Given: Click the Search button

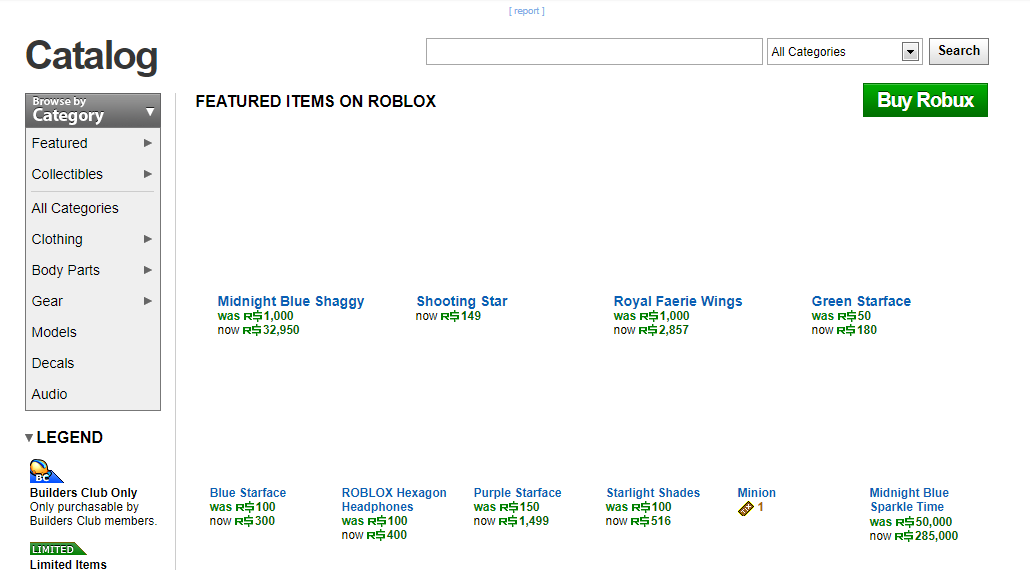Looking at the screenshot, I should tap(958, 51).
